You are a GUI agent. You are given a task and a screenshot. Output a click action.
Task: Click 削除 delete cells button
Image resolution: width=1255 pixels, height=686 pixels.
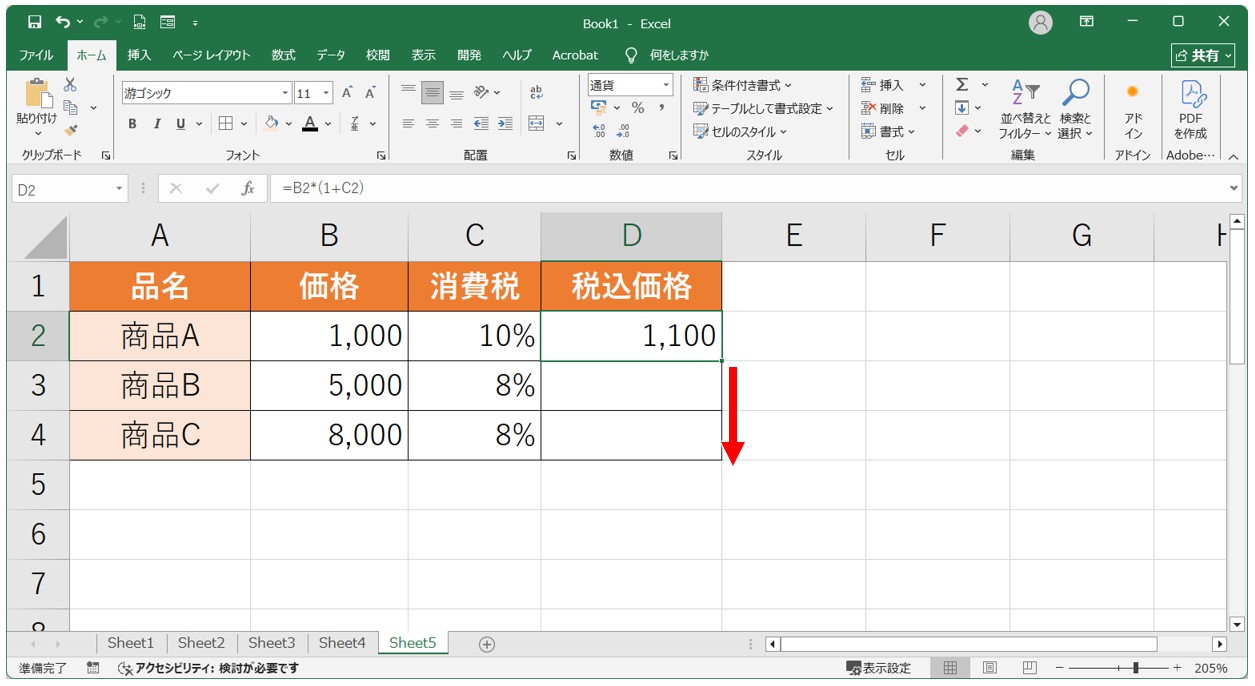(883, 108)
